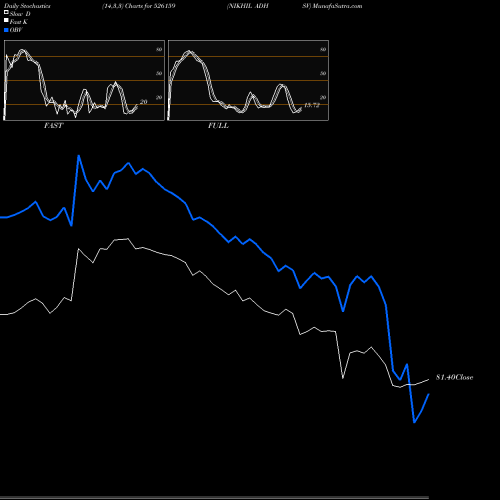Click the 81.40Close price label
Image resolution: width=500 pixels, height=500 pixels.
point(455,377)
